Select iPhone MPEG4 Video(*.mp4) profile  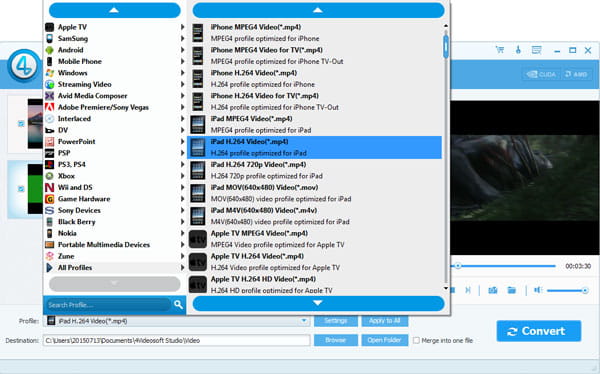[315, 33]
